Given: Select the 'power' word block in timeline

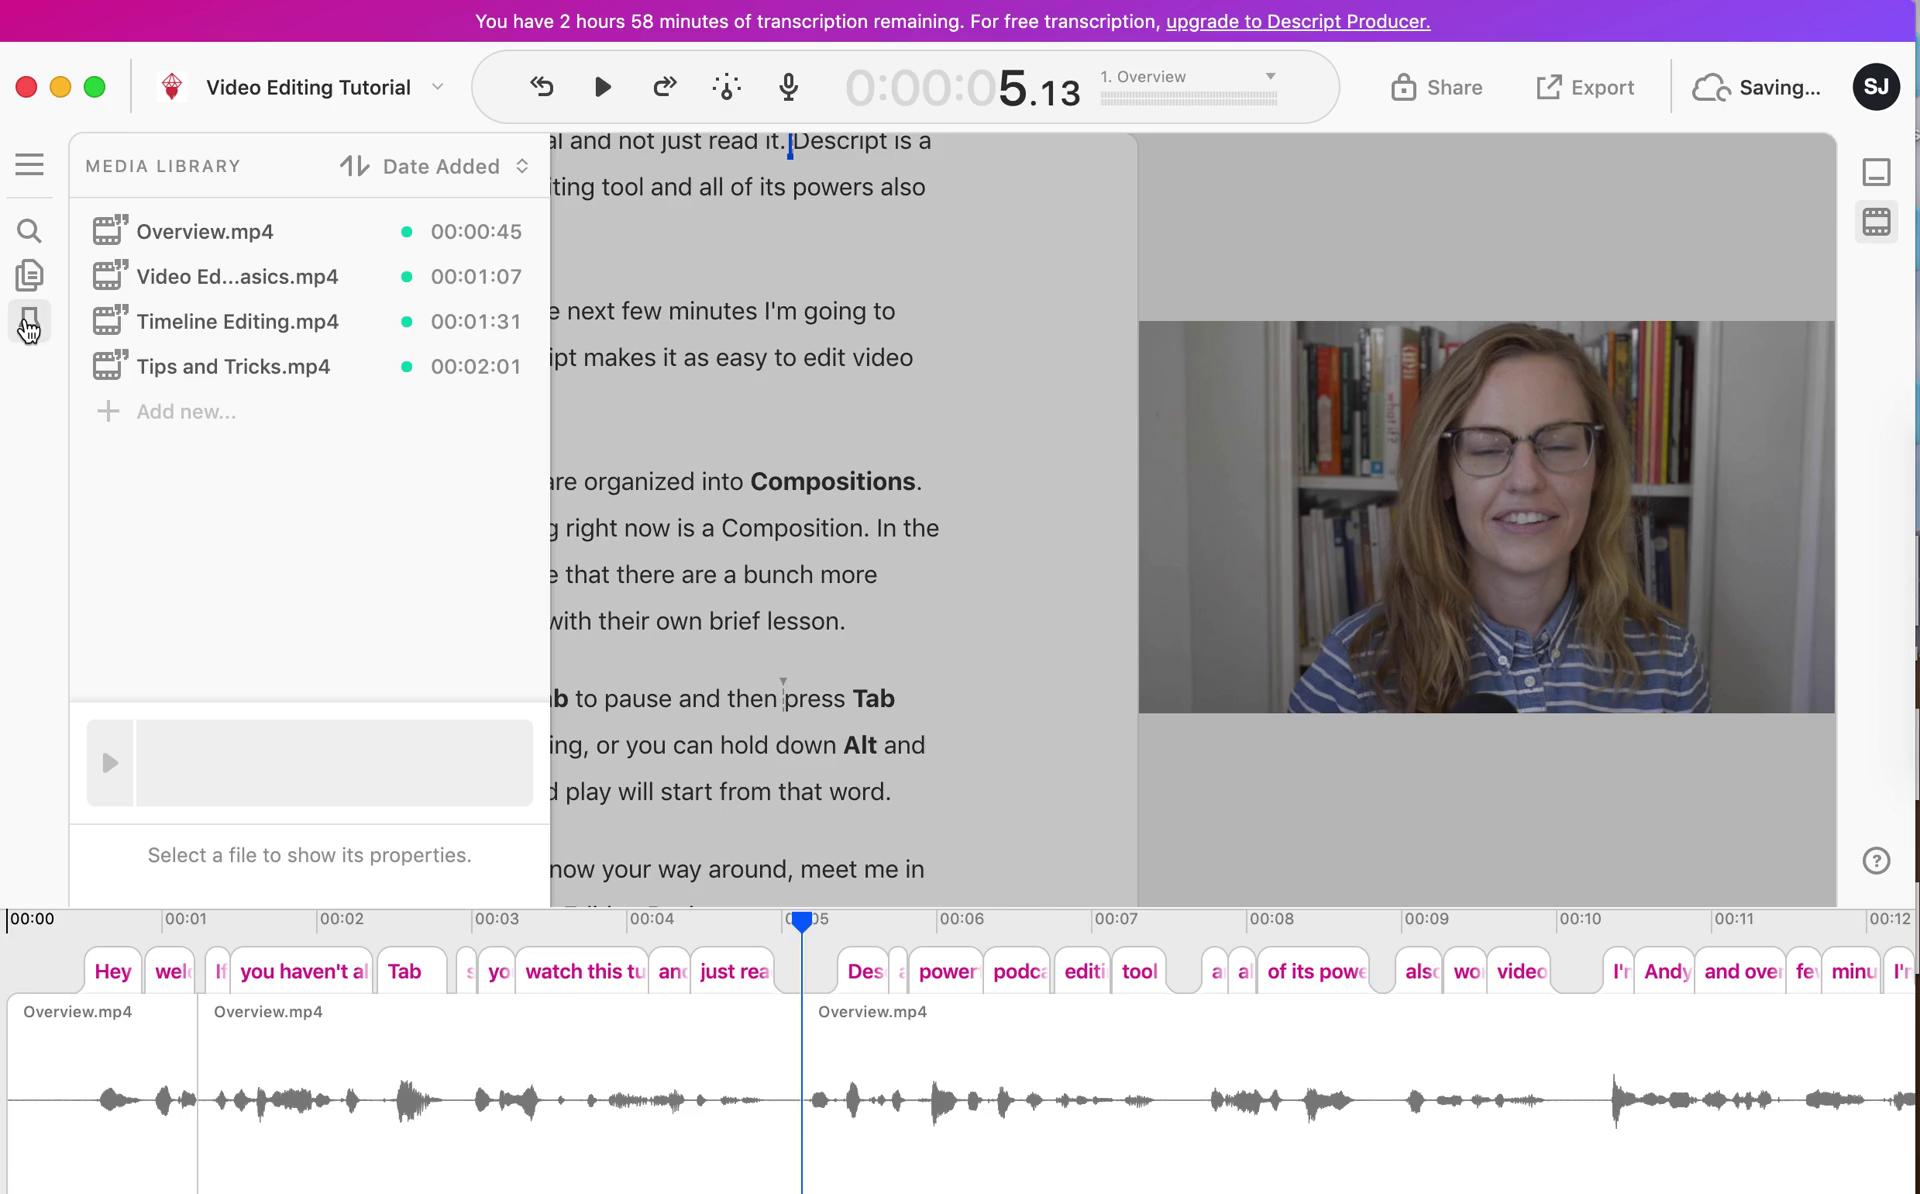Looking at the screenshot, I should pos(945,971).
